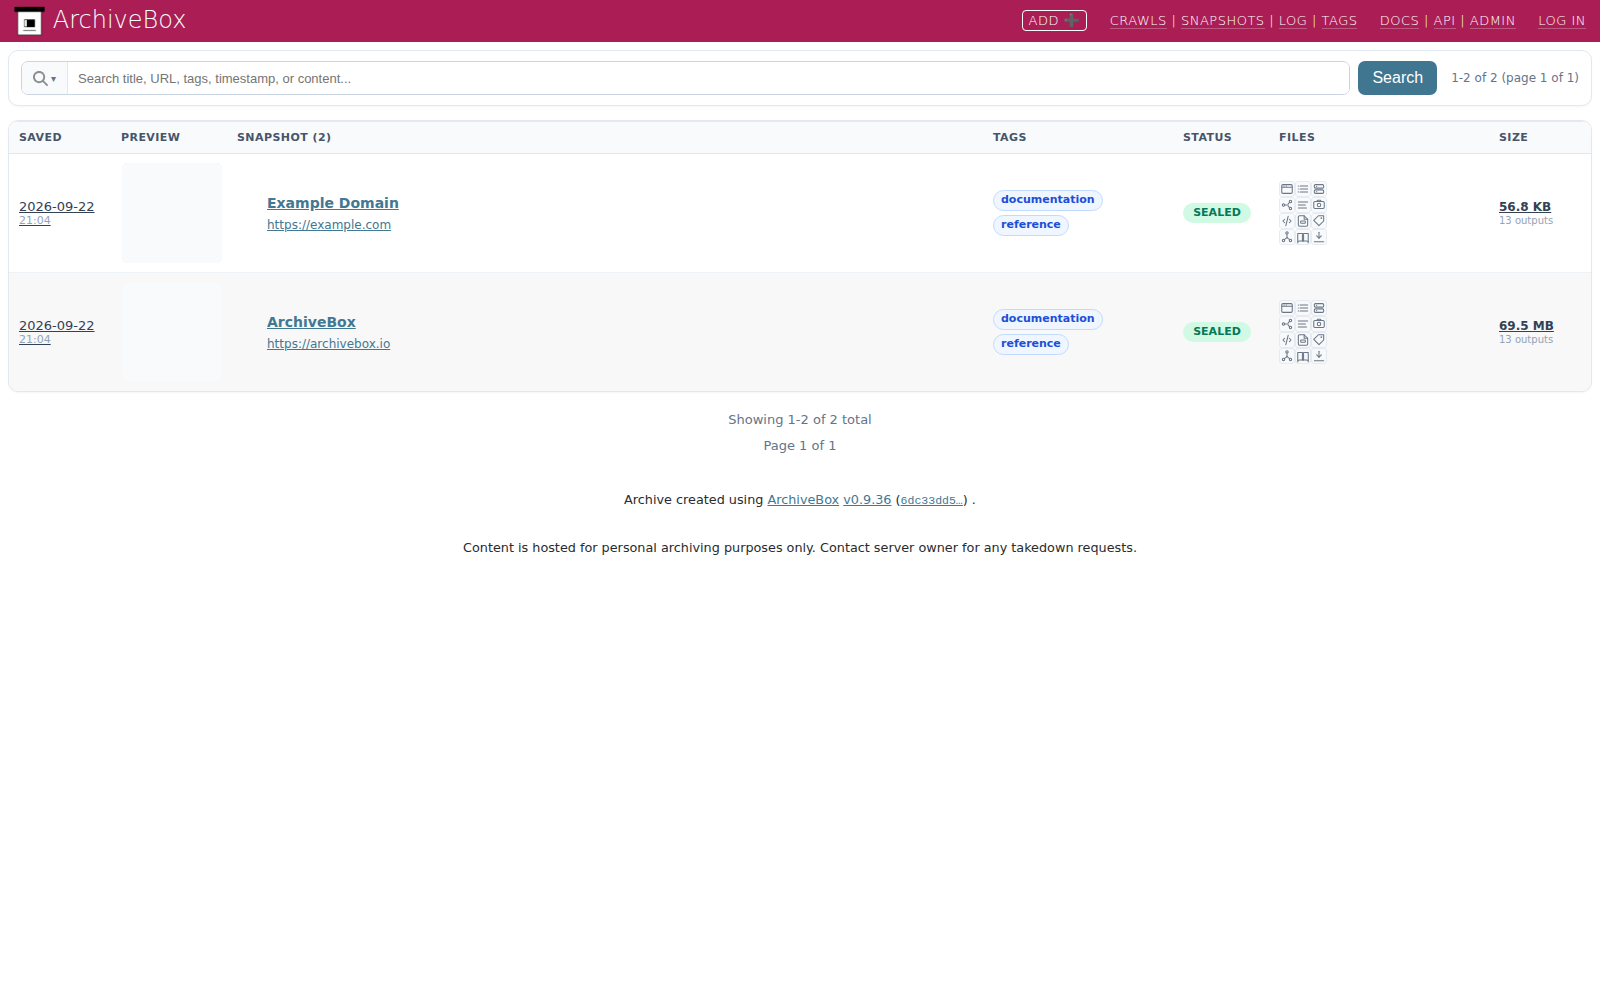Screen dimensions: 1600x1000
Task: Click the 69.5 MB size link
Action: pos(1526,326)
